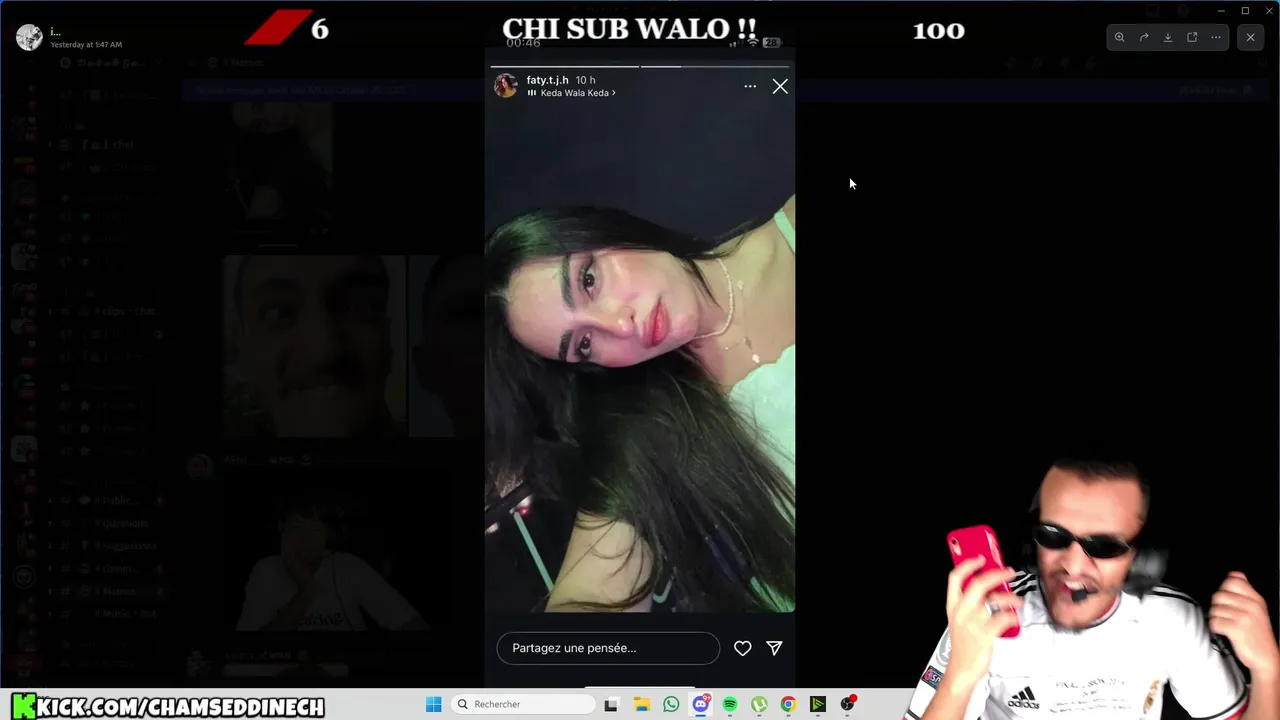Switch to Discord in the taskbar
Viewport: 1280px width, 720px height.
tap(701, 704)
